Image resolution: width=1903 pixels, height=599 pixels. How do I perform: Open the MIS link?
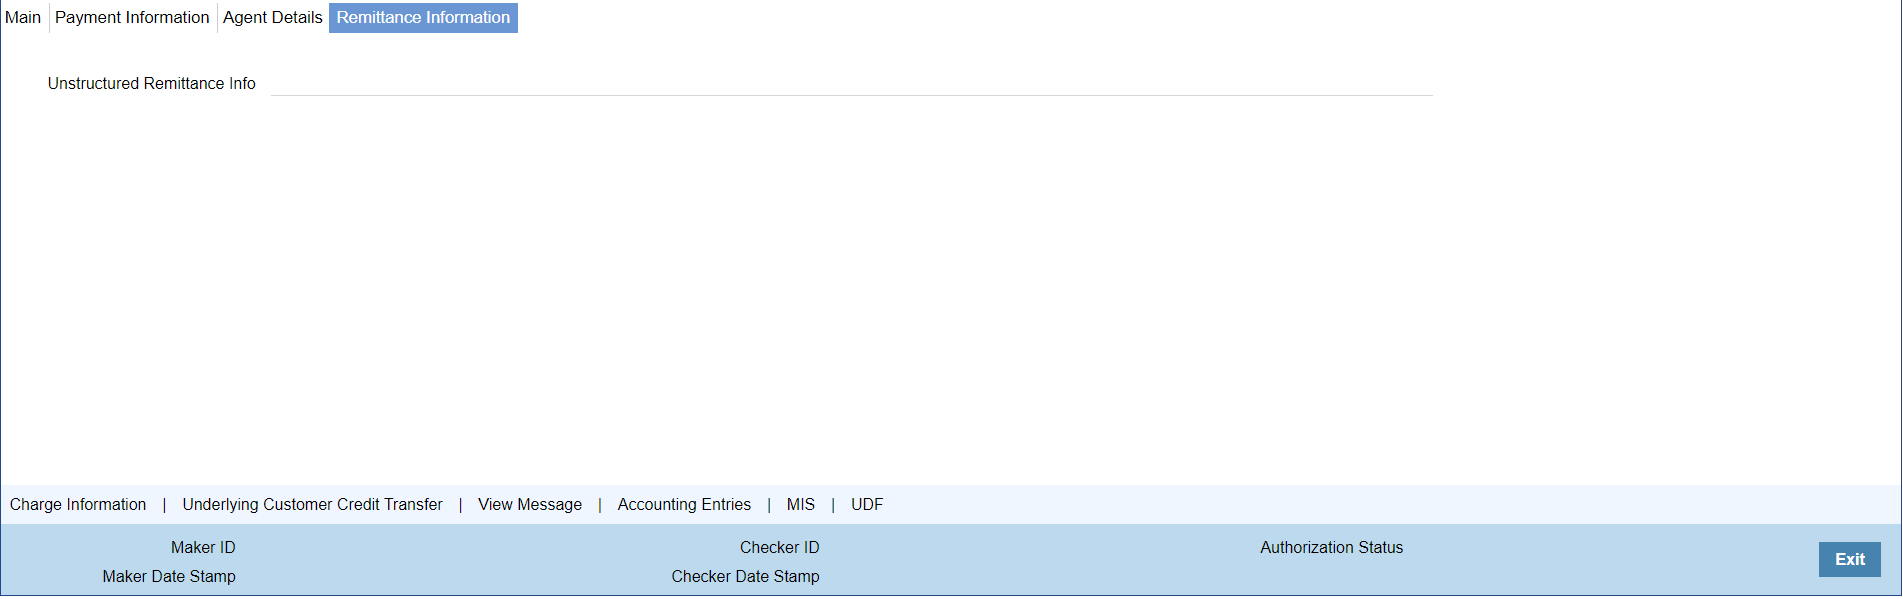pos(801,505)
